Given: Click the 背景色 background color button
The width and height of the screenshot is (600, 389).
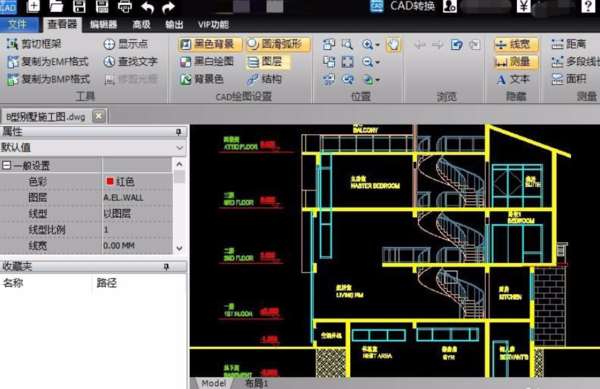Looking at the screenshot, I should [x=202, y=79].
